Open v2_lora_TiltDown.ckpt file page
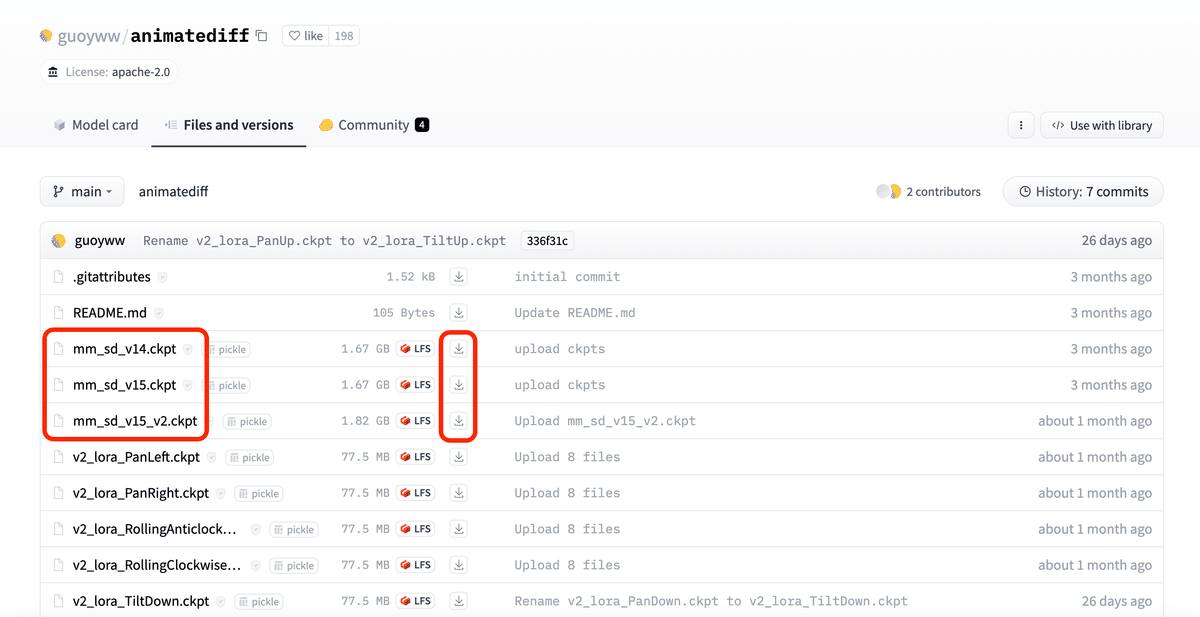Image resolution: width=1200 pixels, height=617 pixels. [x=141, y=601]
